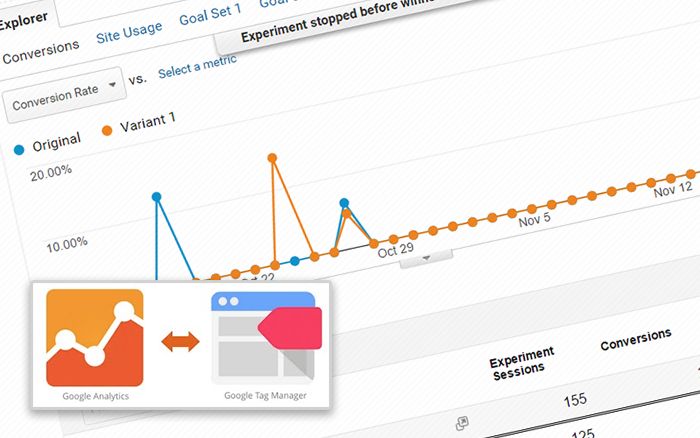The width and height of the screenshot is (700, 438).
Task: Click the red tag shape on Tag Manager
Action: [290, 329]
